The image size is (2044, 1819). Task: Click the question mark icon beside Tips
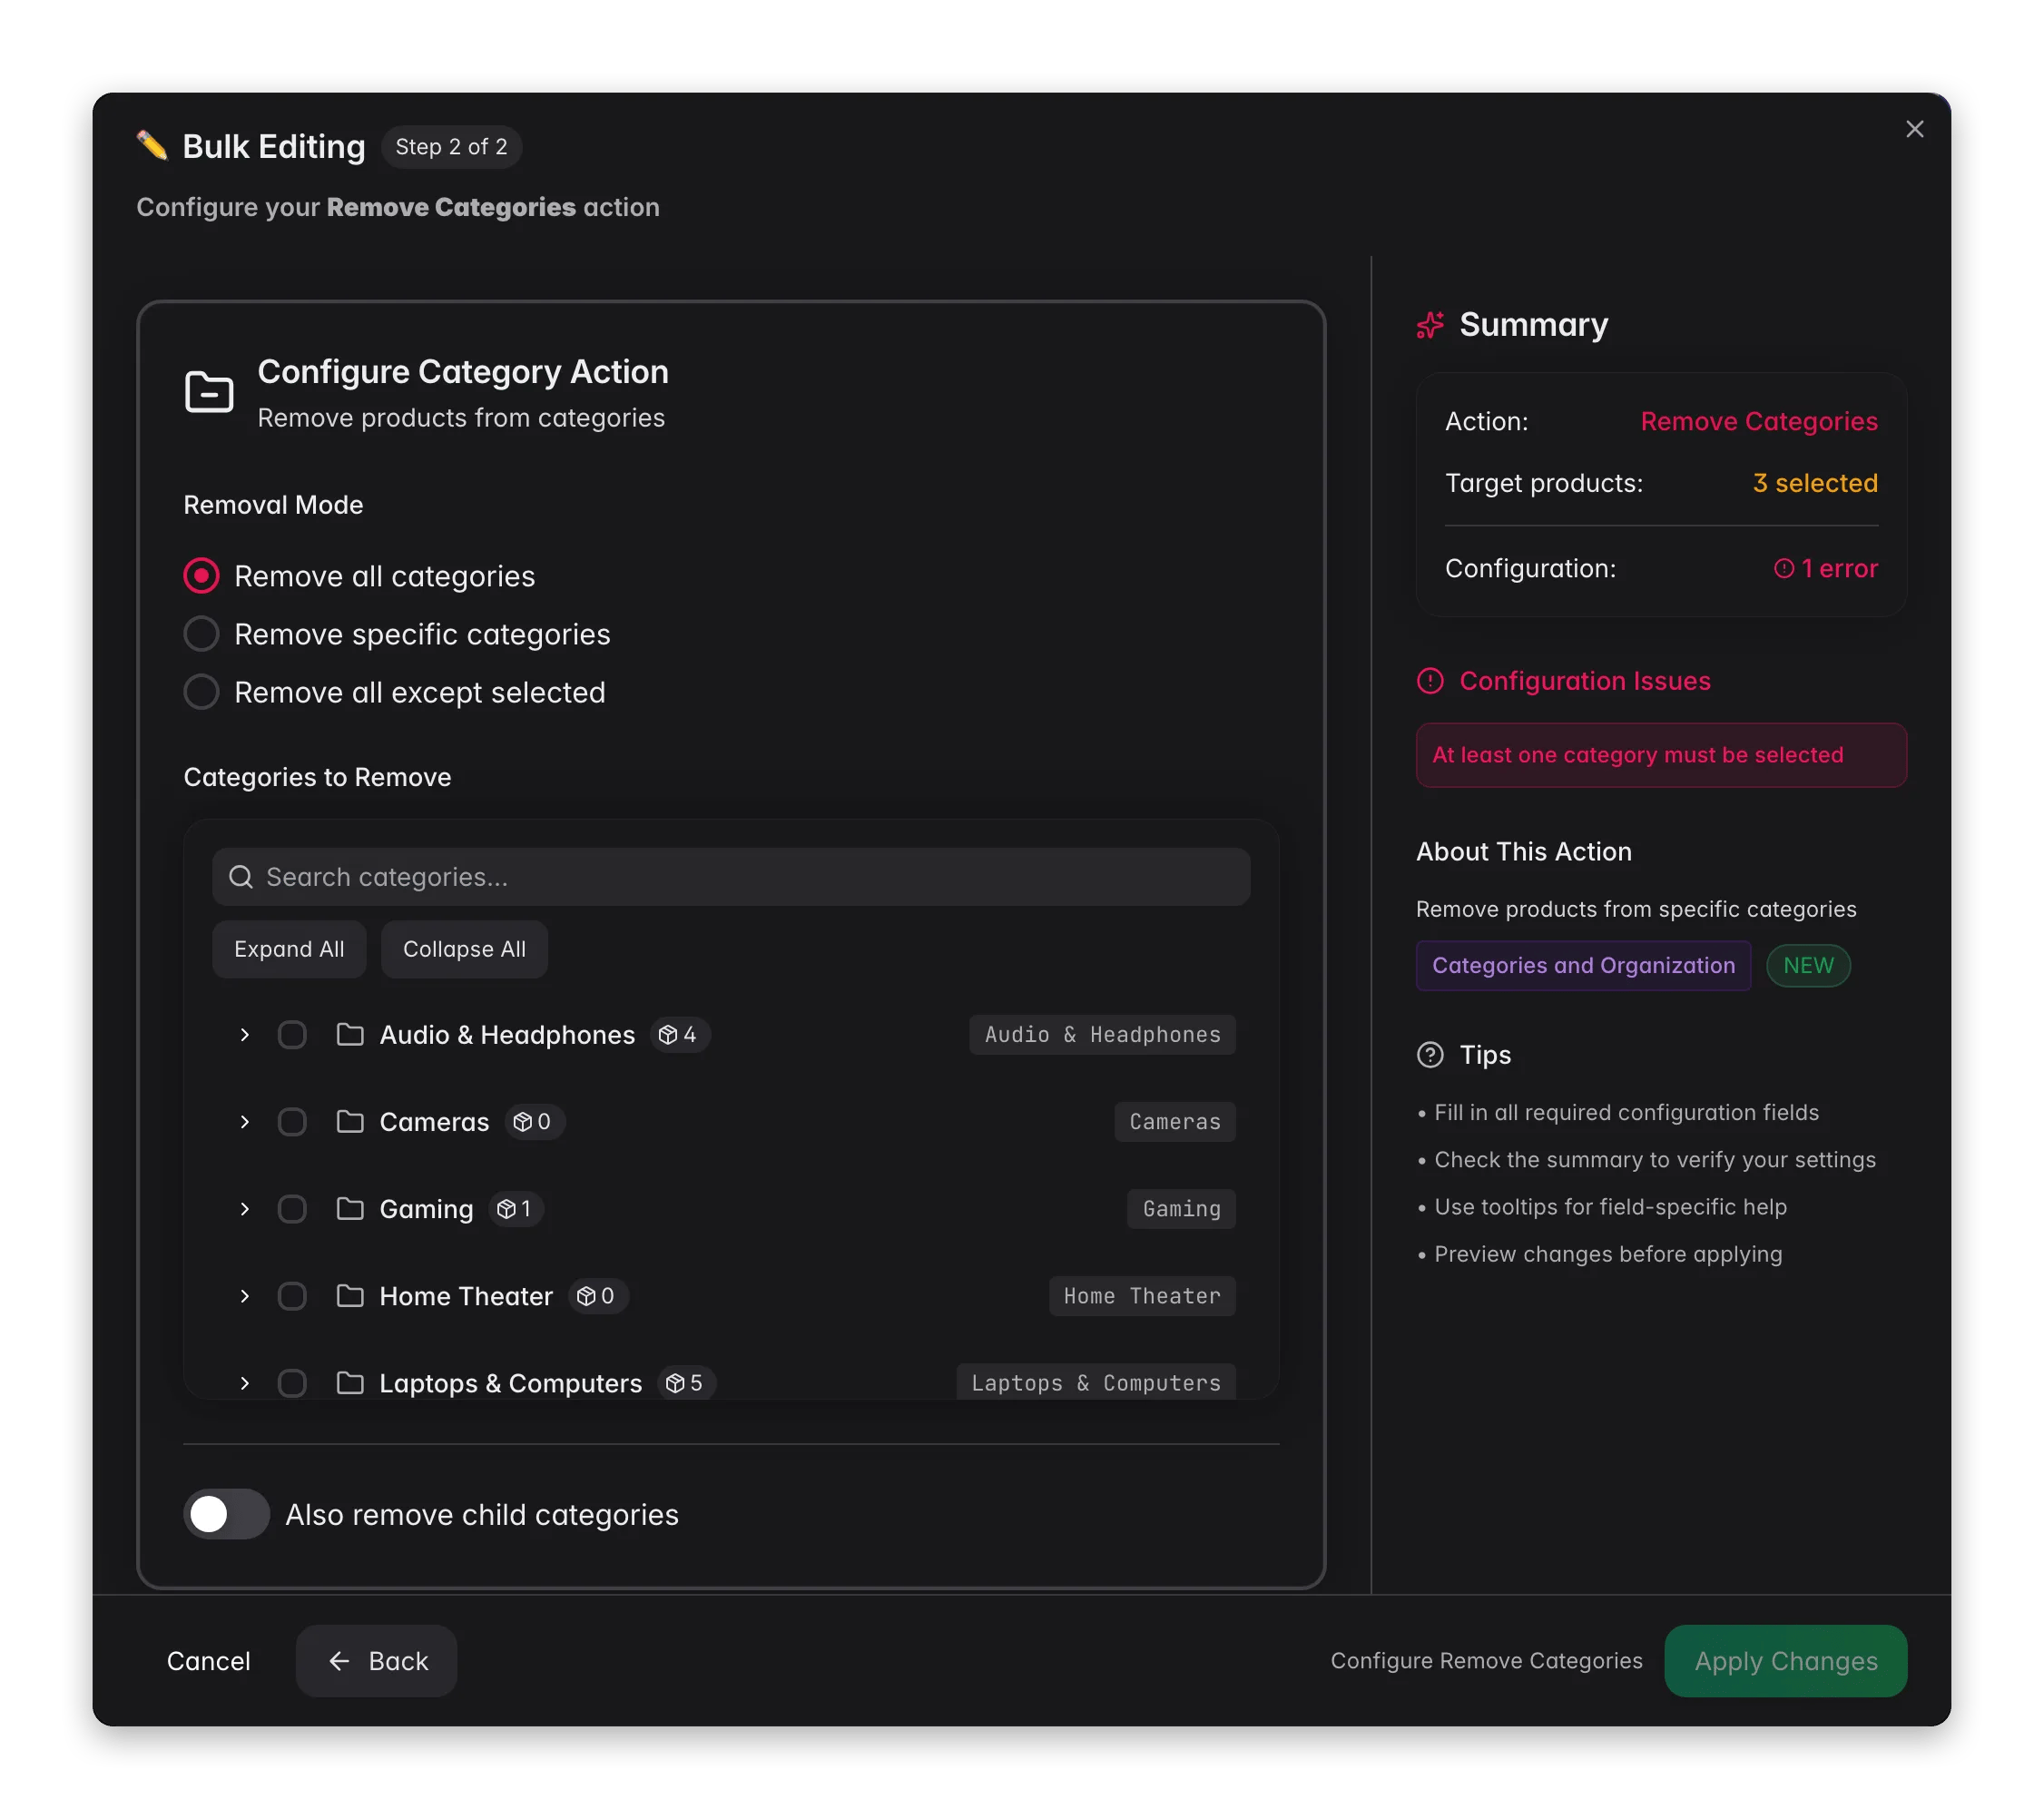click(1430, 1055)
